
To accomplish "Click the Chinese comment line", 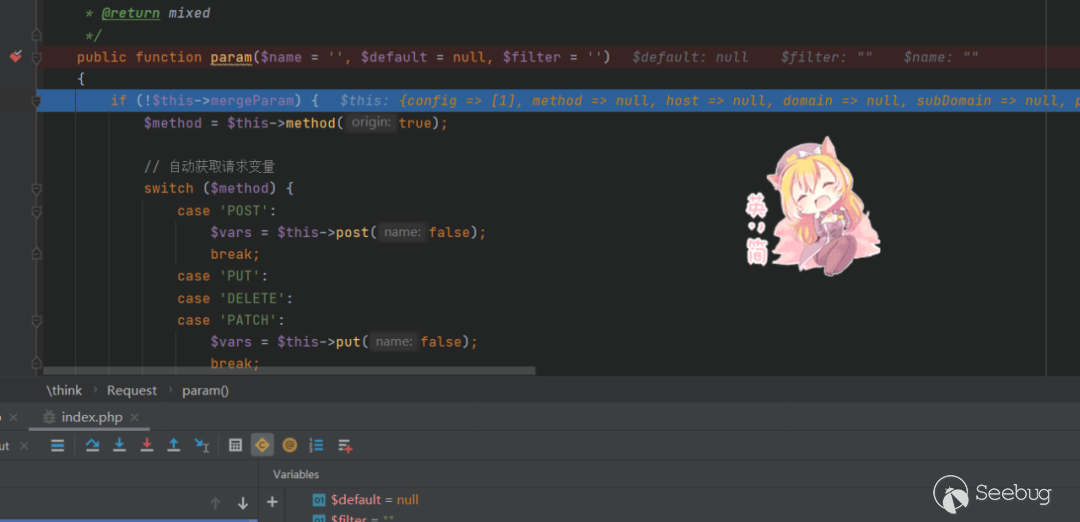I will pyautogui.click(x=210, y=167).
